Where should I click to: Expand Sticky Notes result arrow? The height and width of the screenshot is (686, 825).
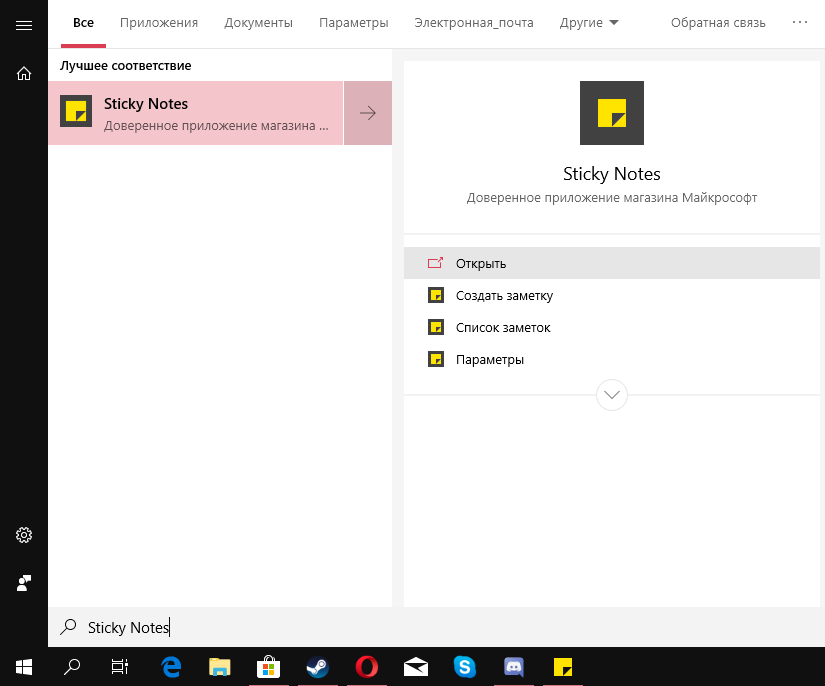click(x=368, y=113)
